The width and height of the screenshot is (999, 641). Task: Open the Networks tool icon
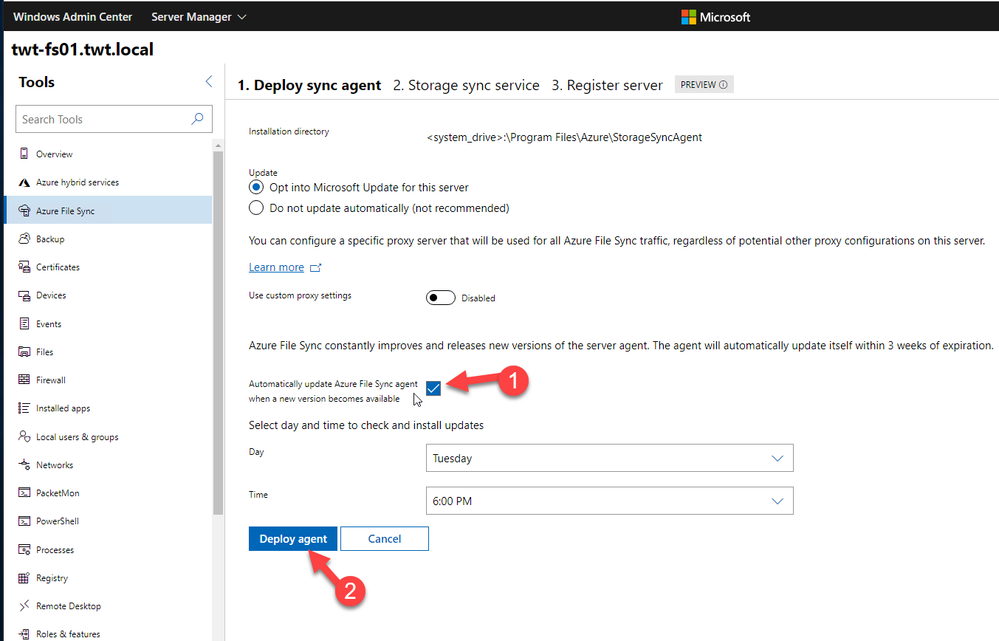click(x=24, y=464)
